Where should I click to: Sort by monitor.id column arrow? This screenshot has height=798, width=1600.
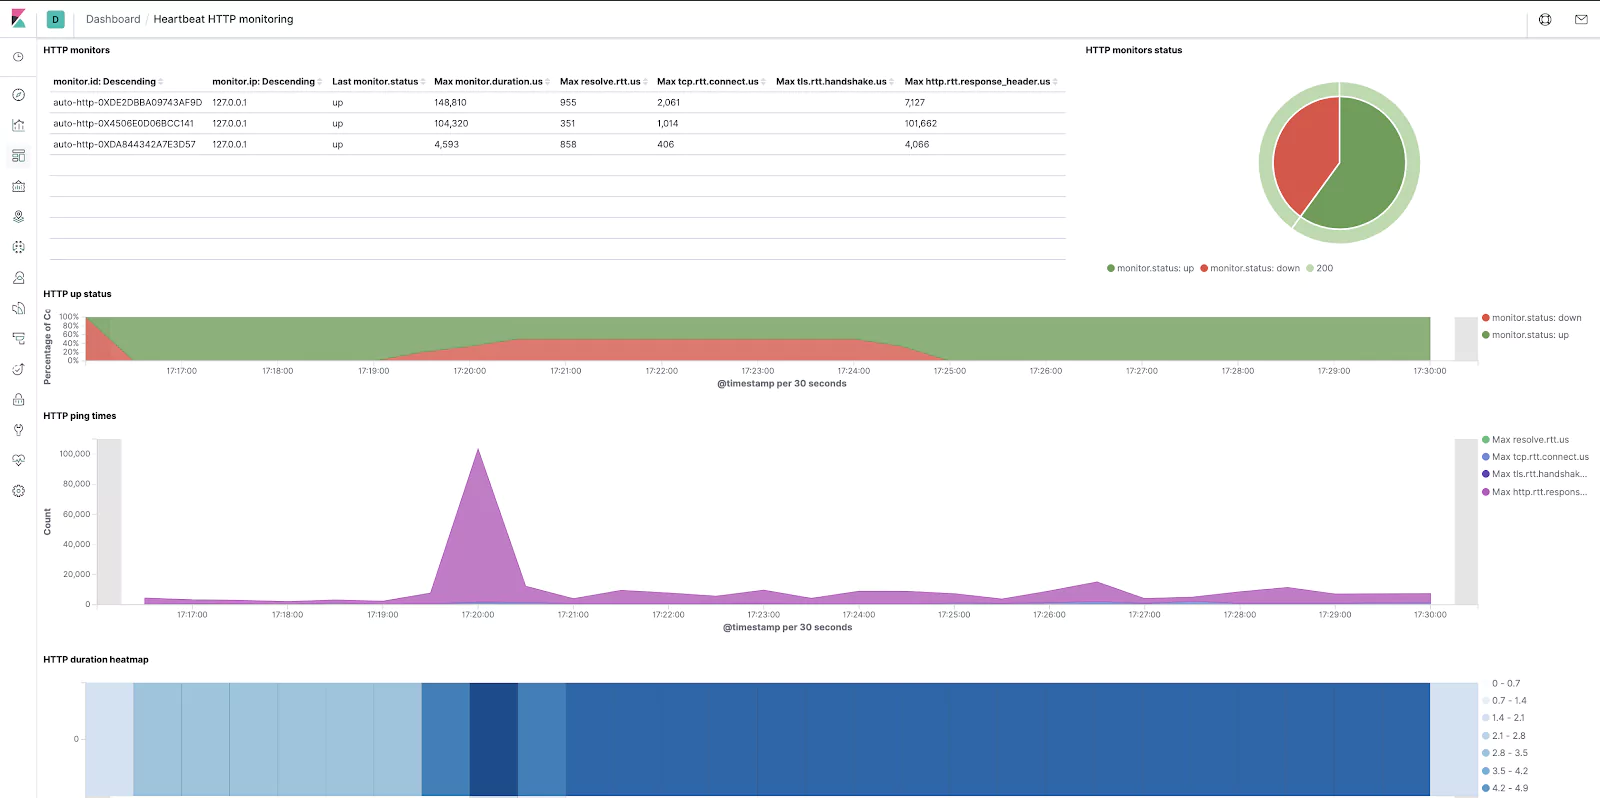[160, 82]
